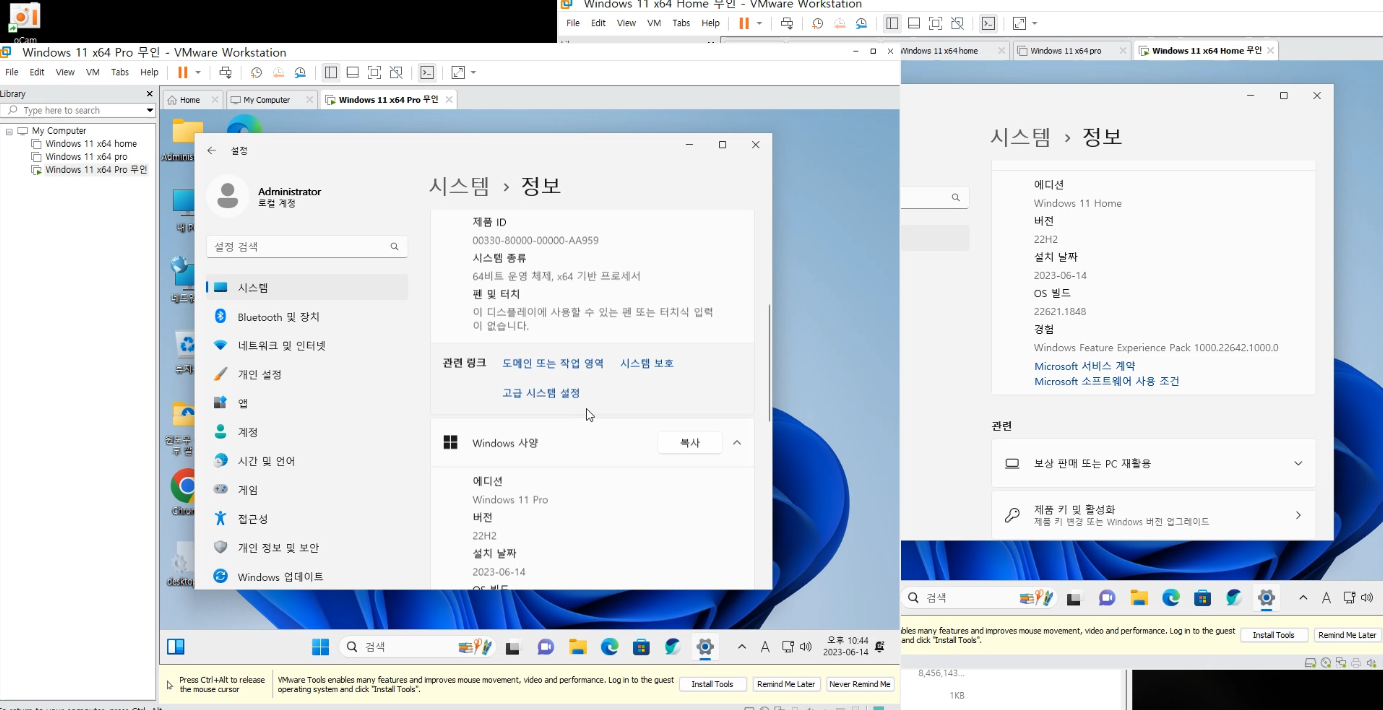Open Windows 업데이트 settings
This screenshot has height=710, width=1383.
(x=307, y=577)
